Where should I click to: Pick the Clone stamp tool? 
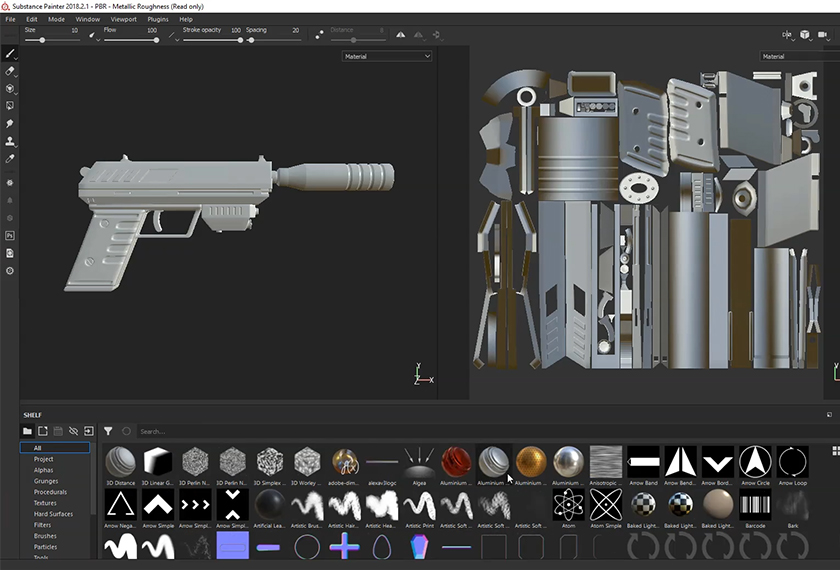pos(9,141)
